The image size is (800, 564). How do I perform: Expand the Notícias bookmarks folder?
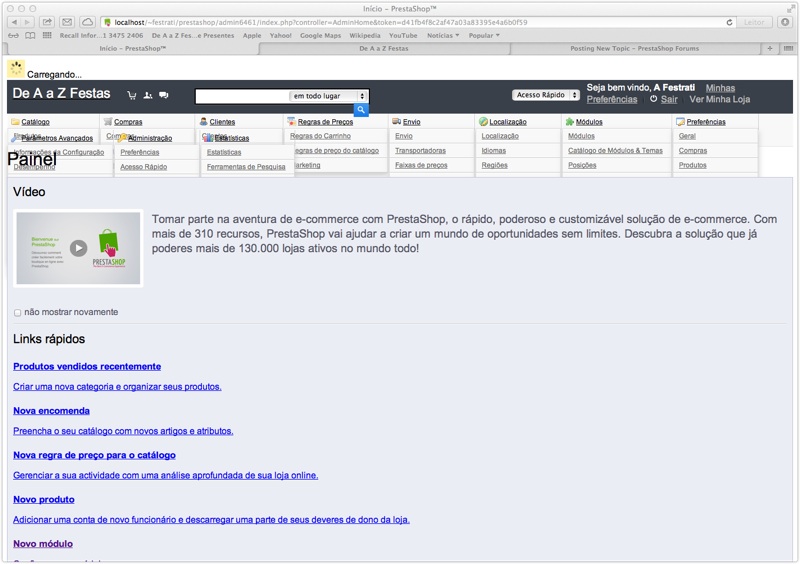443,36
